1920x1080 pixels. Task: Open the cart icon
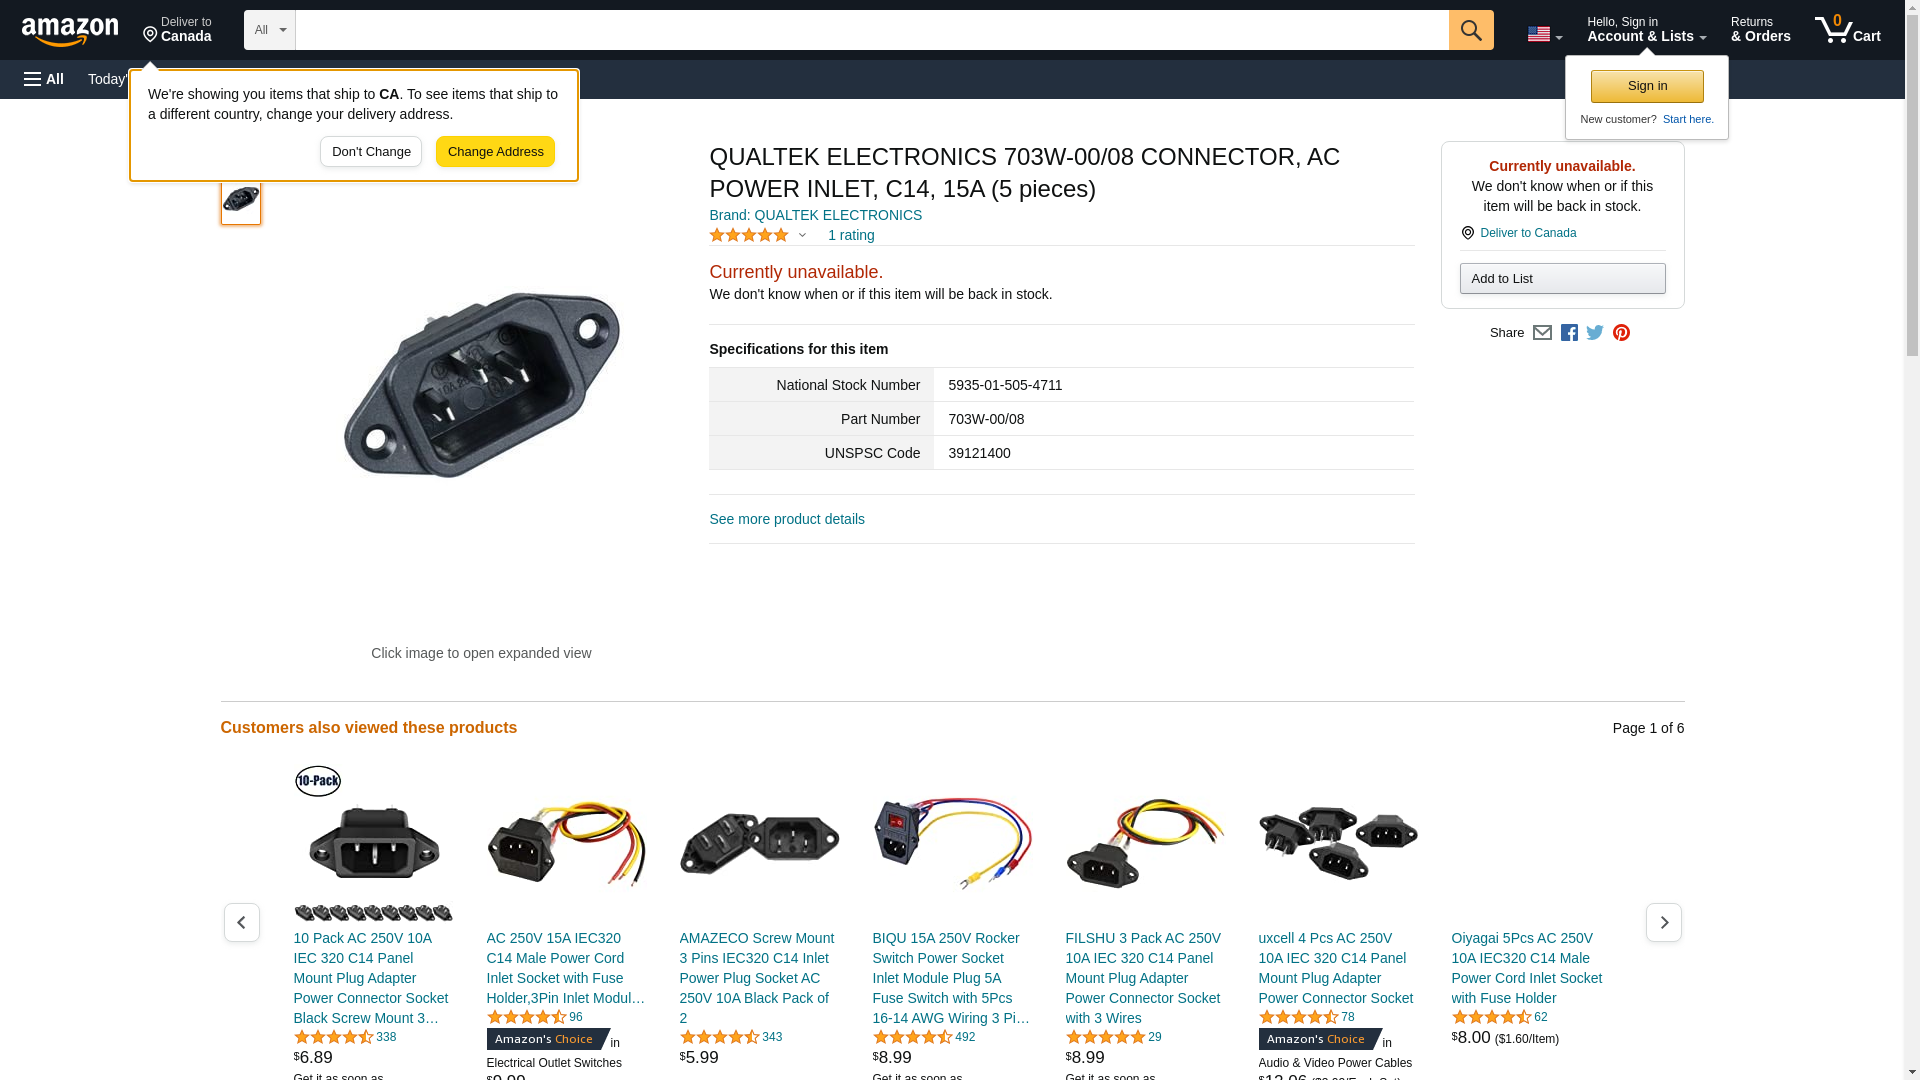point(1847,30)
